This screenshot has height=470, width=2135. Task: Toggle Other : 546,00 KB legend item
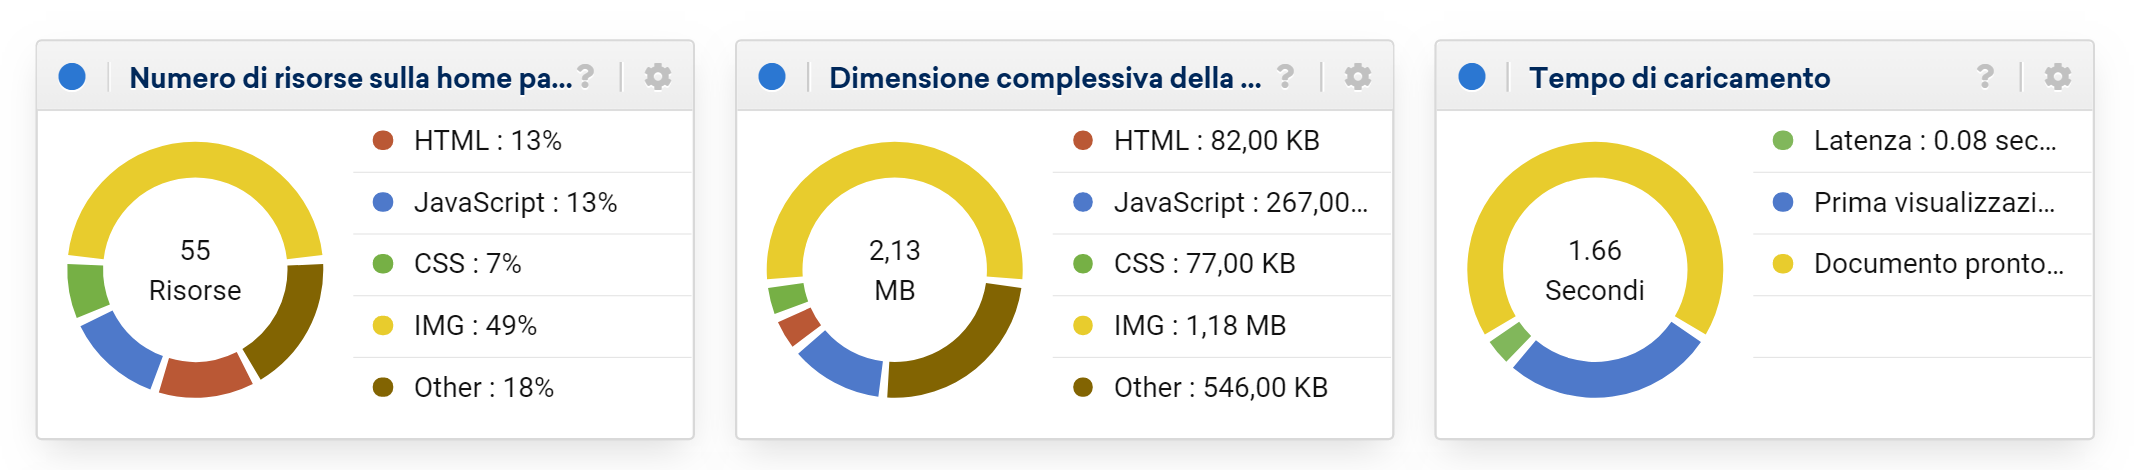tap(1223, 388)
